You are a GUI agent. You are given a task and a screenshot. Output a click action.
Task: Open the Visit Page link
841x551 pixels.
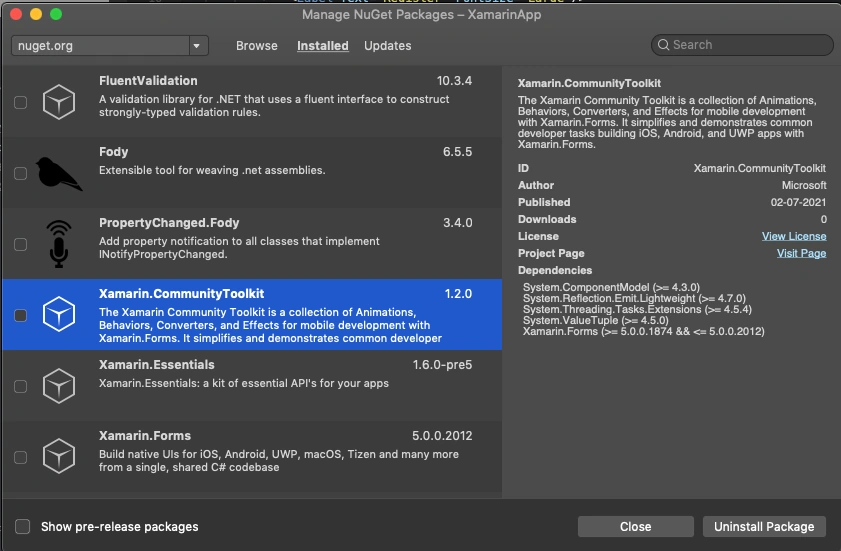click(801, 253)
